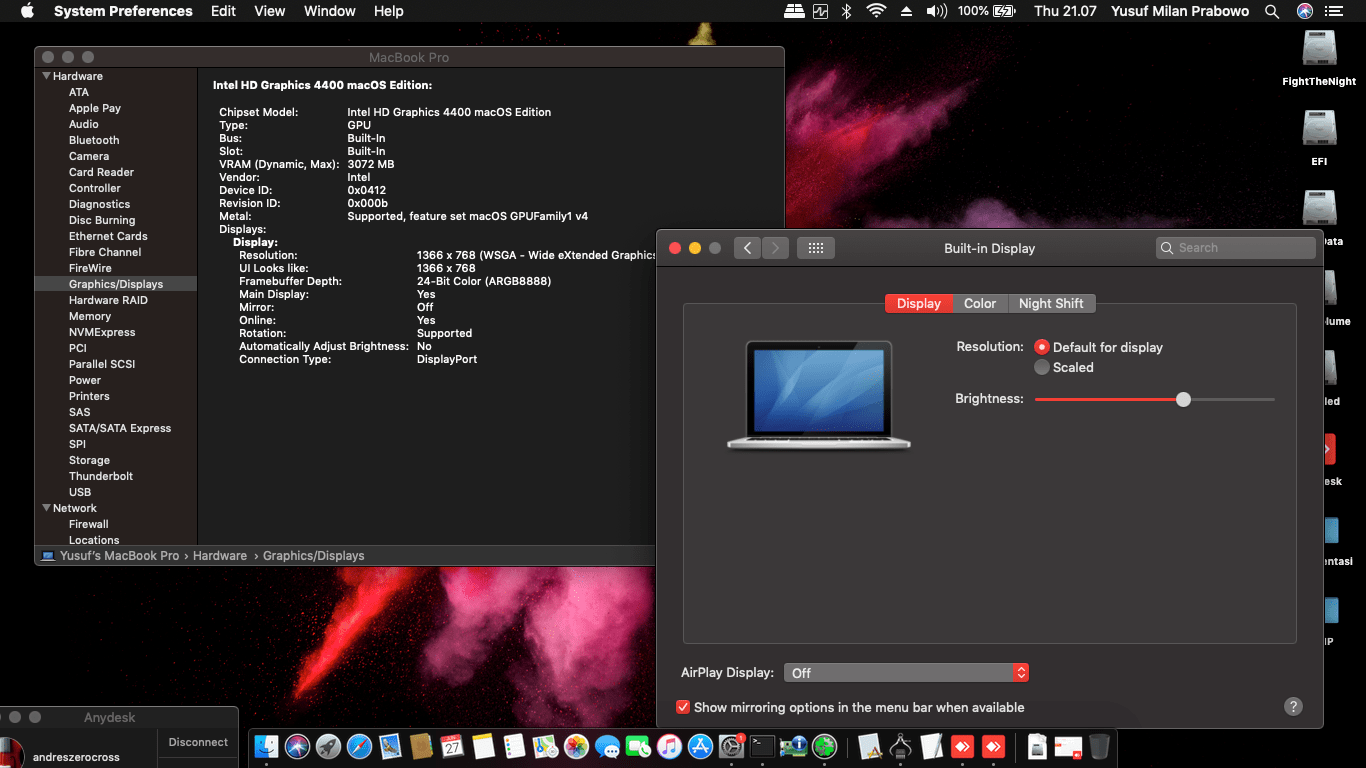This screenshot has height=768, width=1366.
Task: Switch to Night Shift tab
Action: tap(1051, 303)
